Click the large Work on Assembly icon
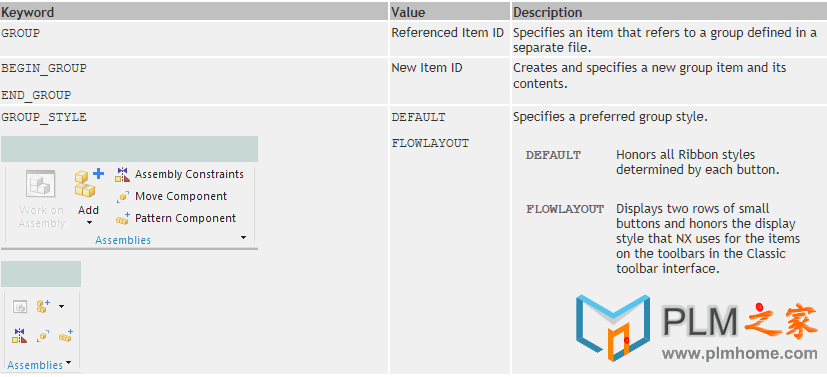This screenshot has width=827, height=377. click(x=41, y=184)
